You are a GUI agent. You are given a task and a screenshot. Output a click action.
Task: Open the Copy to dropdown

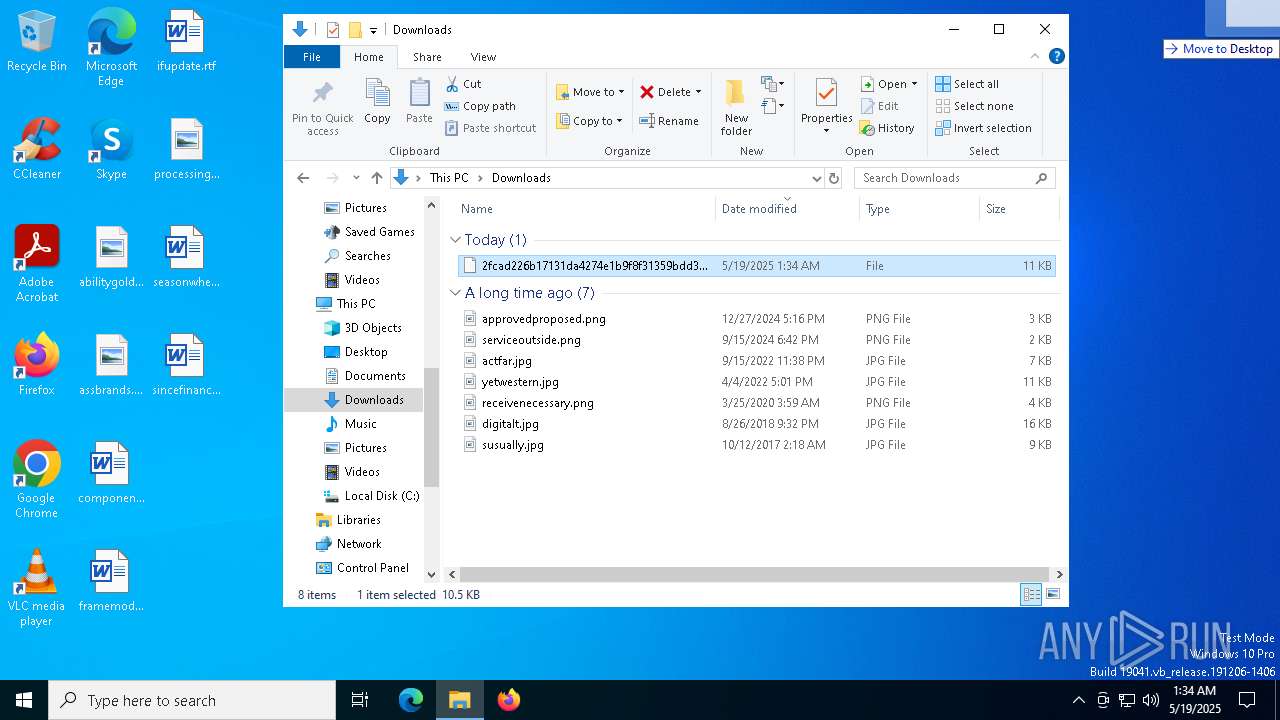589,121
